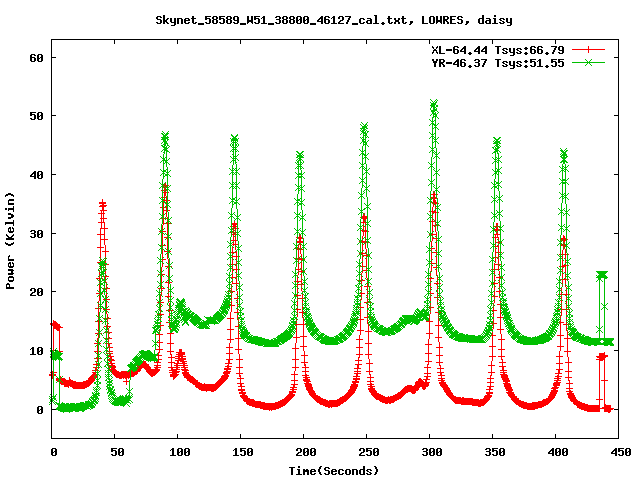This screenshot has height=480, width=640.
Task: Click the Time(Seconds) axis label
Action: (x=334, y=471)
